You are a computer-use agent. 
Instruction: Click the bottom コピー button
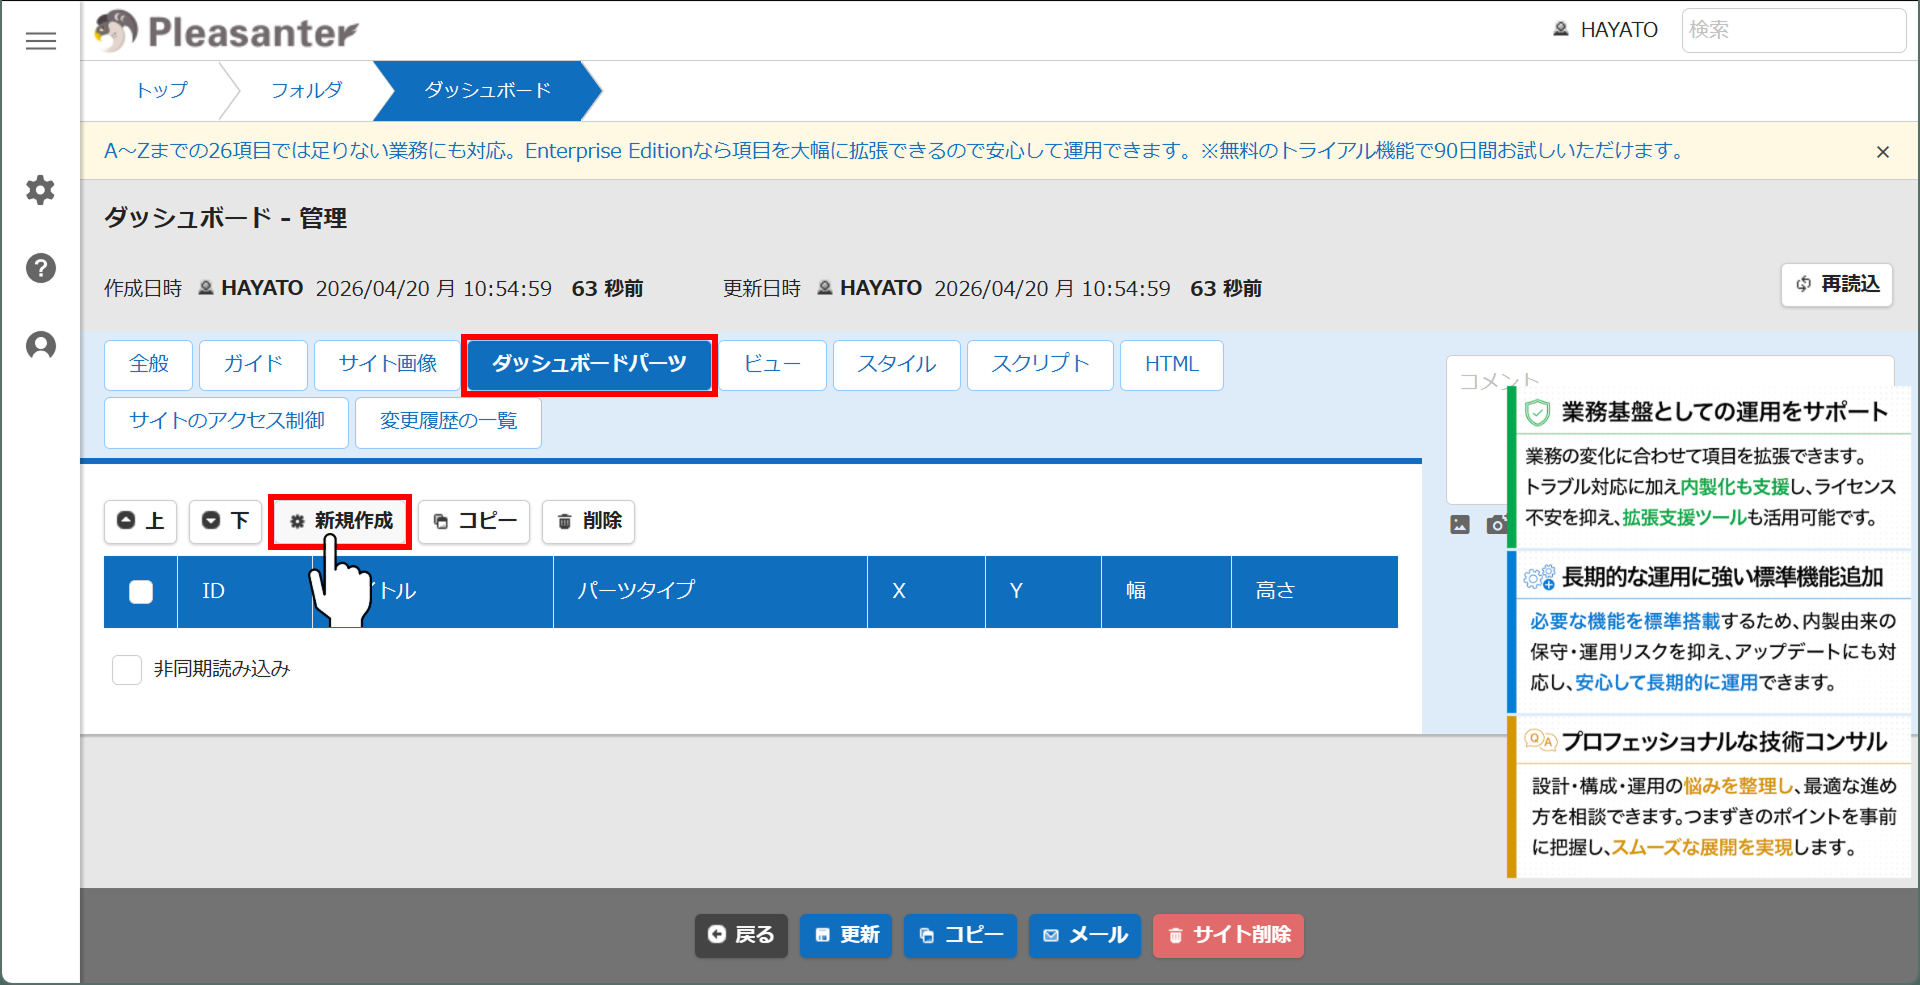[x=960, y=936]
